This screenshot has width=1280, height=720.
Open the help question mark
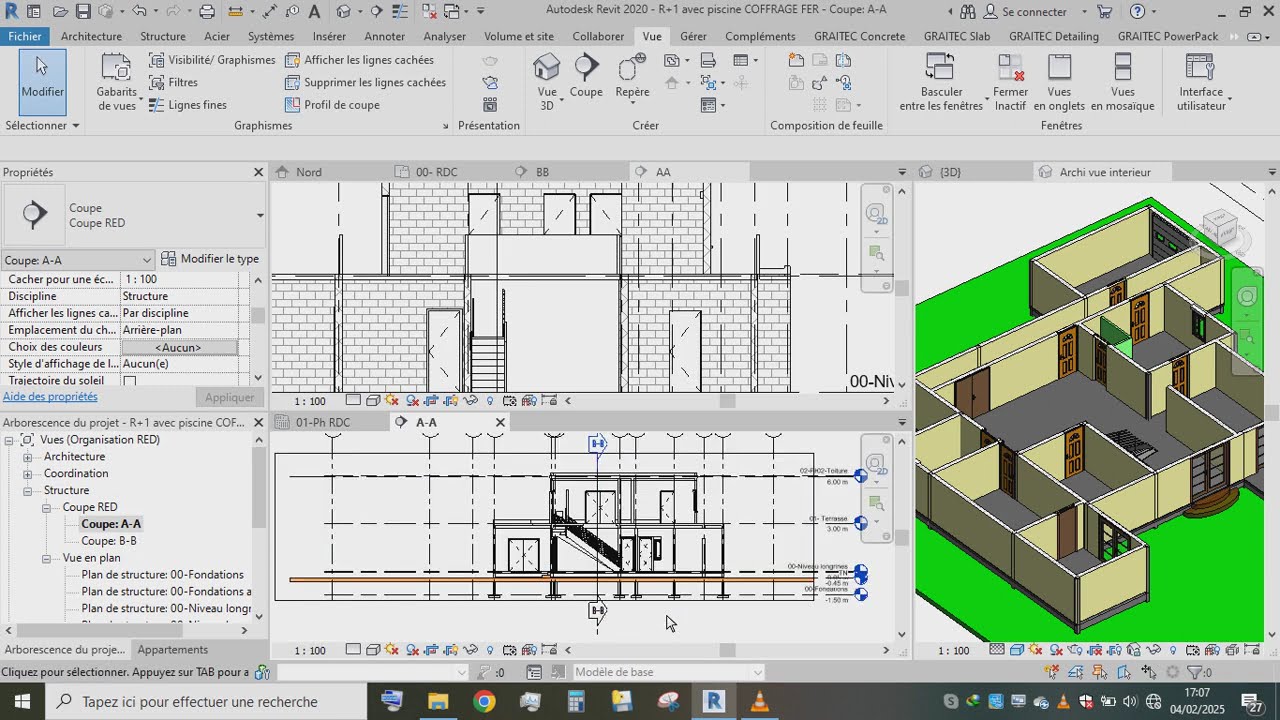(x=1137, y=11)
